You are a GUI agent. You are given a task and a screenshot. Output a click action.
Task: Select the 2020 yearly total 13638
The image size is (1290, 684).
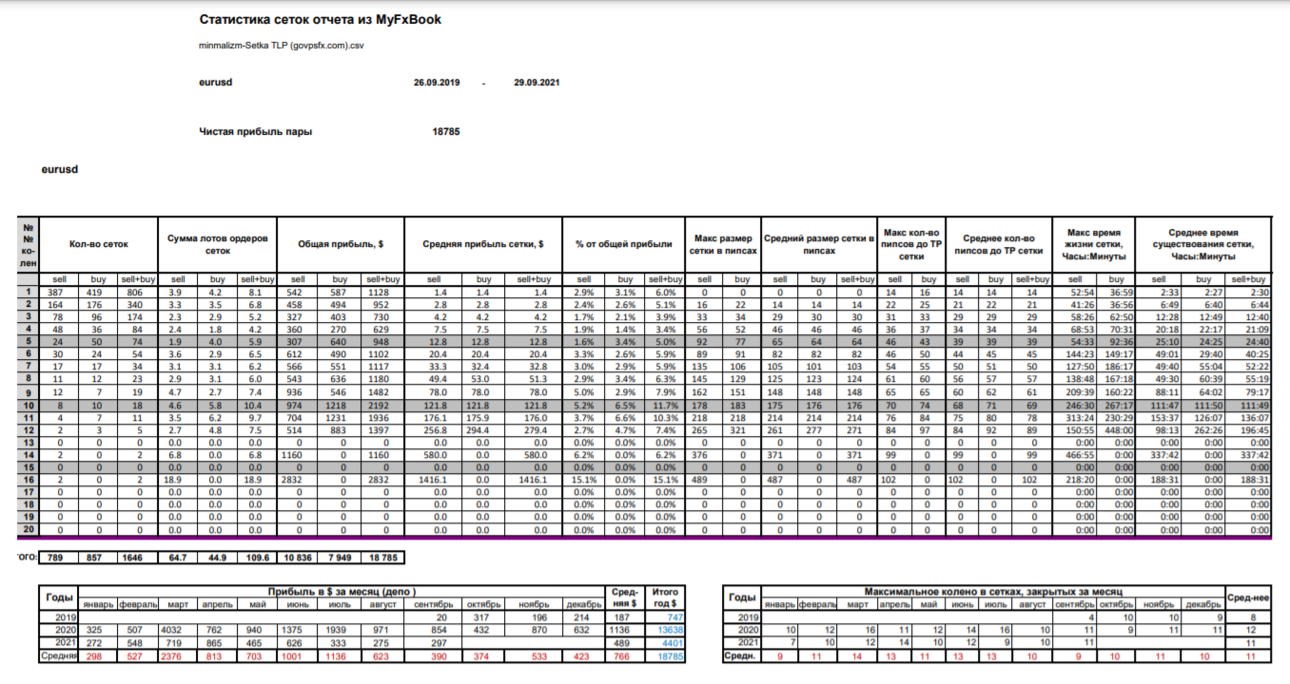click(x=669, y=630)
